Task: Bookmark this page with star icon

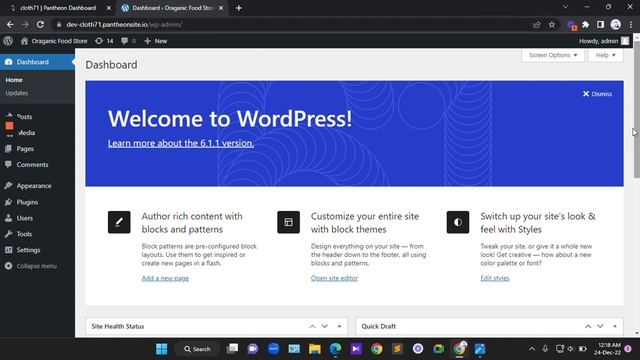Action: [x=552, y=24]
